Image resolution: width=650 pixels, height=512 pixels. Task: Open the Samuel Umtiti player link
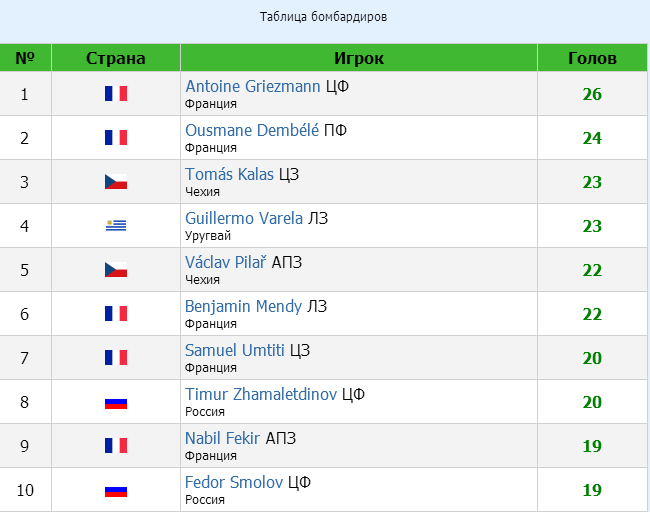(235, 350)
